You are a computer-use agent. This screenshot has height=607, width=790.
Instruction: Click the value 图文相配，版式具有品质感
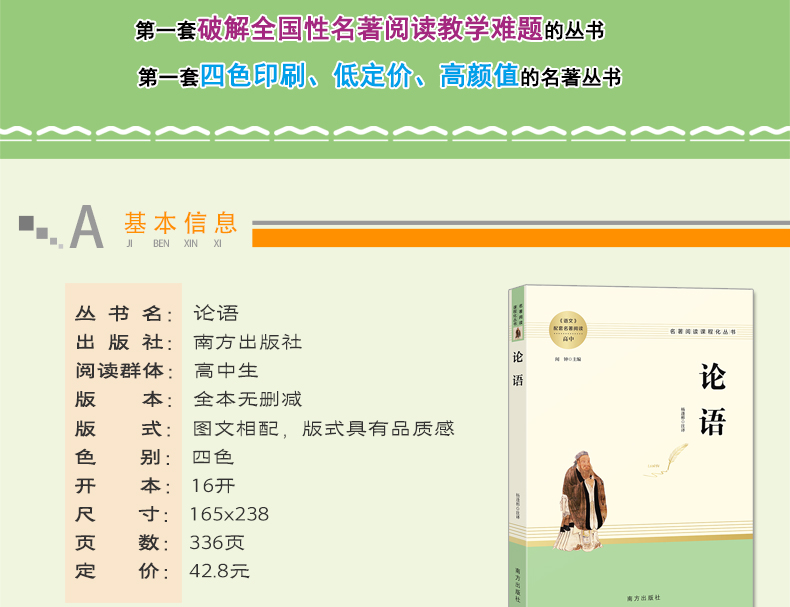[x=323, y=429]
